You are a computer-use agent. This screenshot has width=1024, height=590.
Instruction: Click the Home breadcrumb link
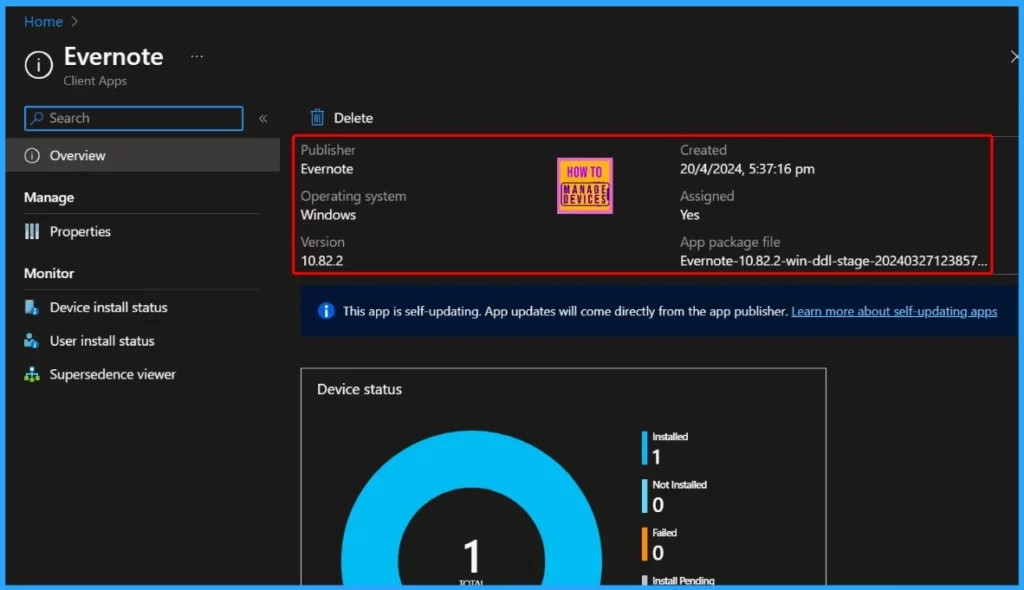(x=43, y=22)
